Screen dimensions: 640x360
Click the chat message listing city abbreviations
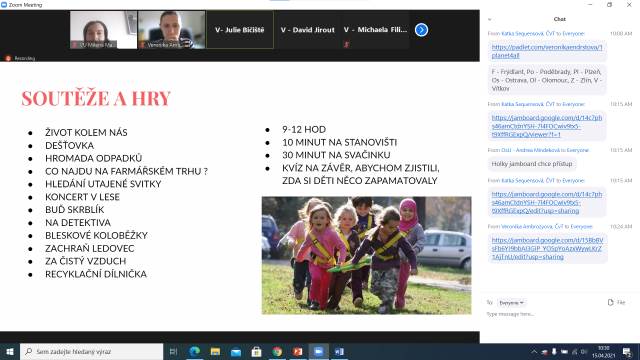point(547,80)
